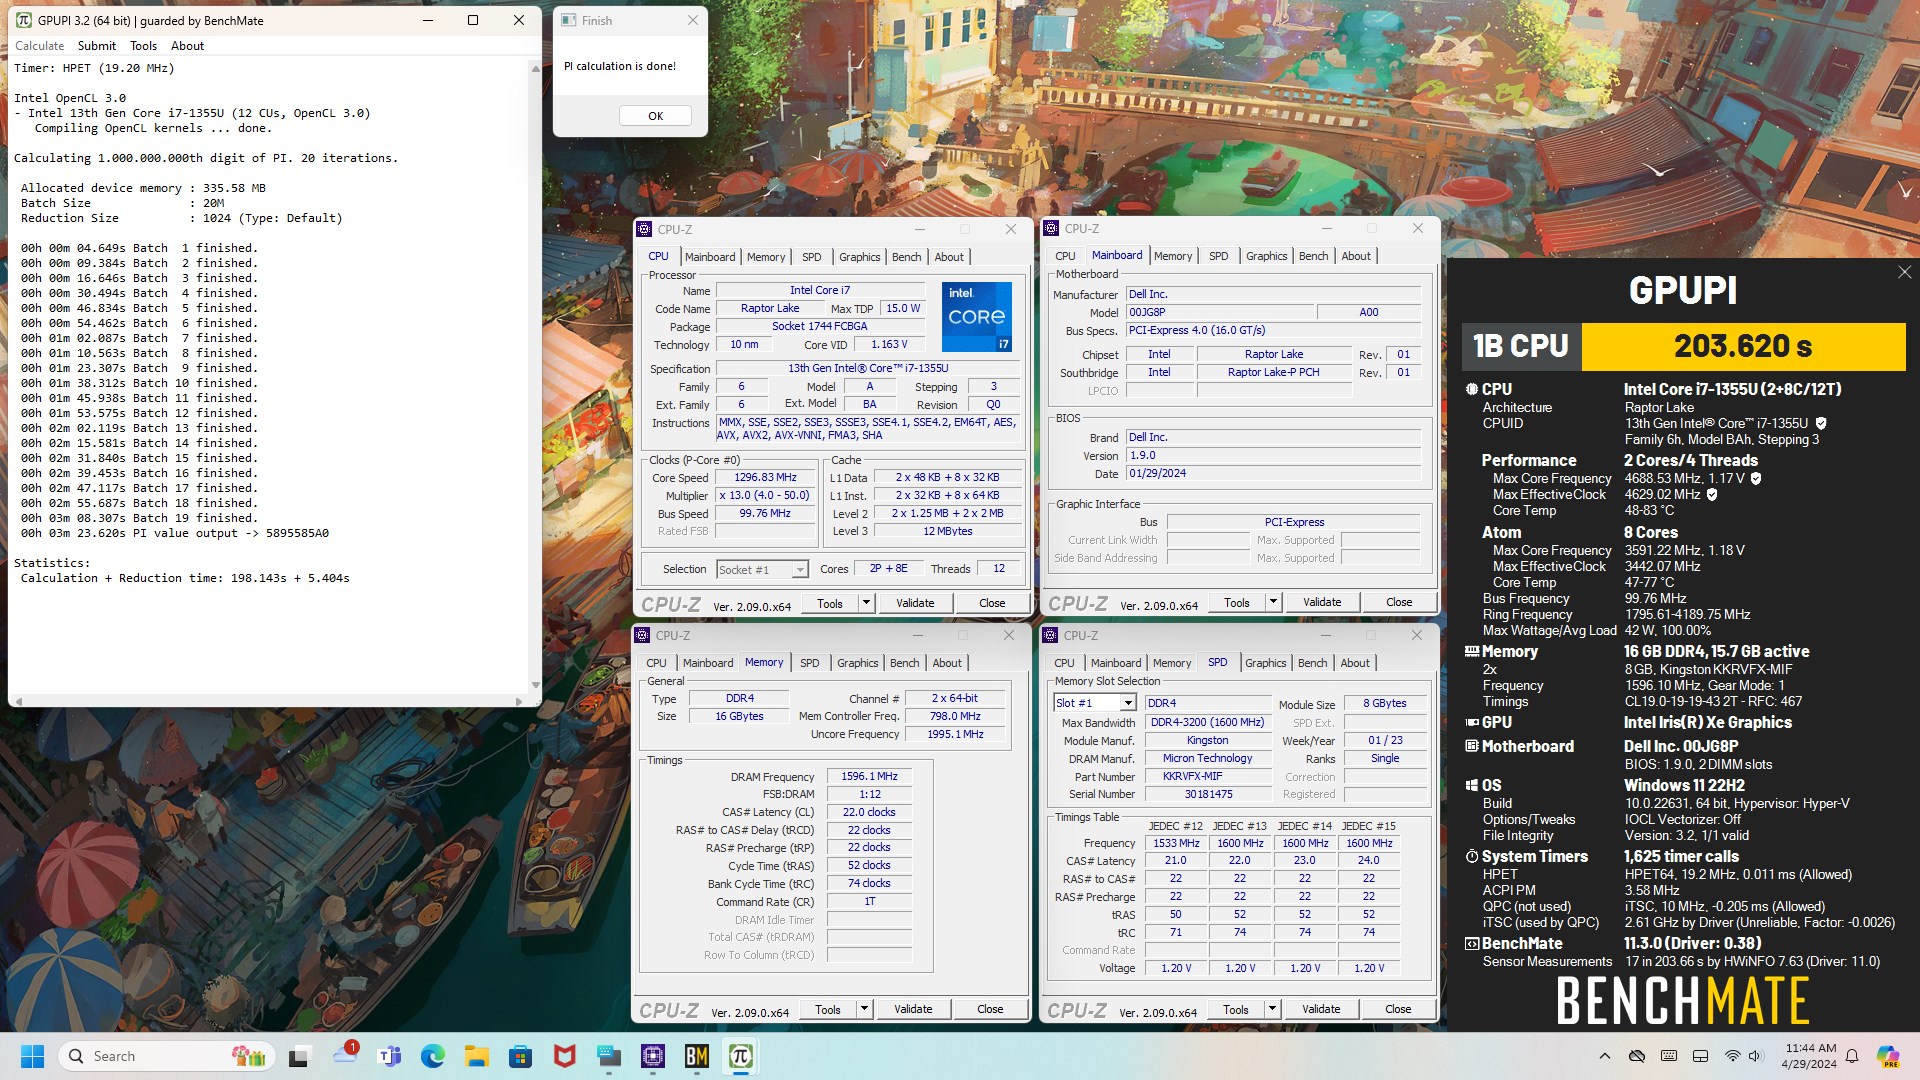Open the volume control in tray

tap(1755, 1056)
